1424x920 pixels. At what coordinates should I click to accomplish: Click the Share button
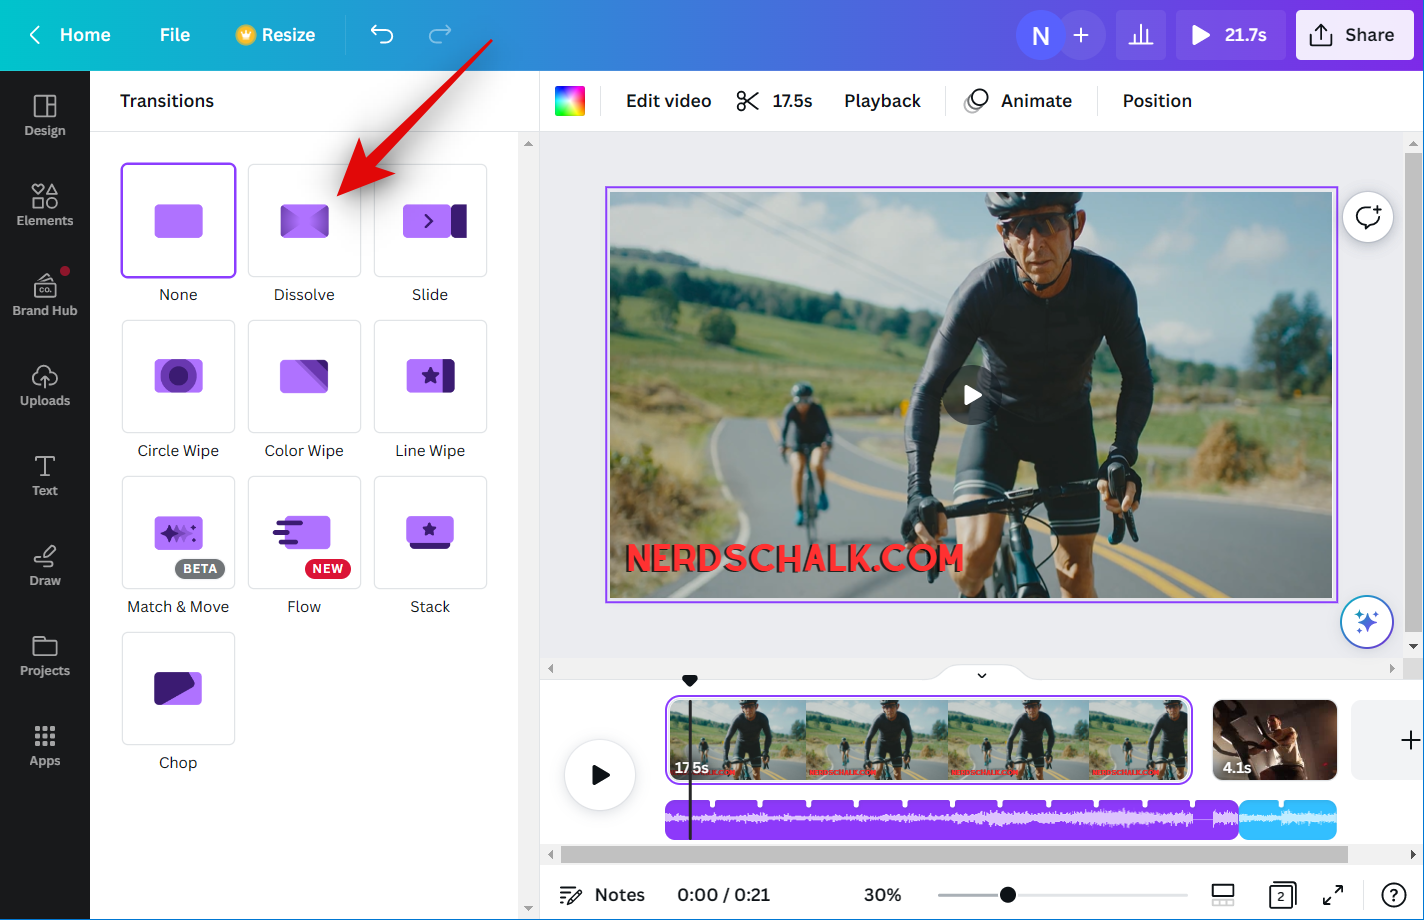coord(1353,35)
